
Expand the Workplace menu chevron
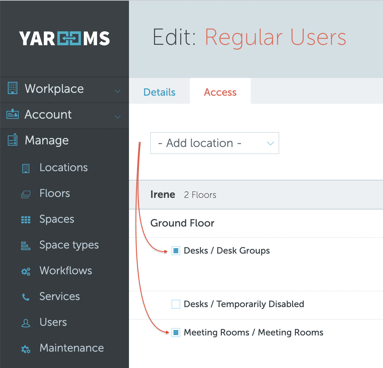click(117, 91)
